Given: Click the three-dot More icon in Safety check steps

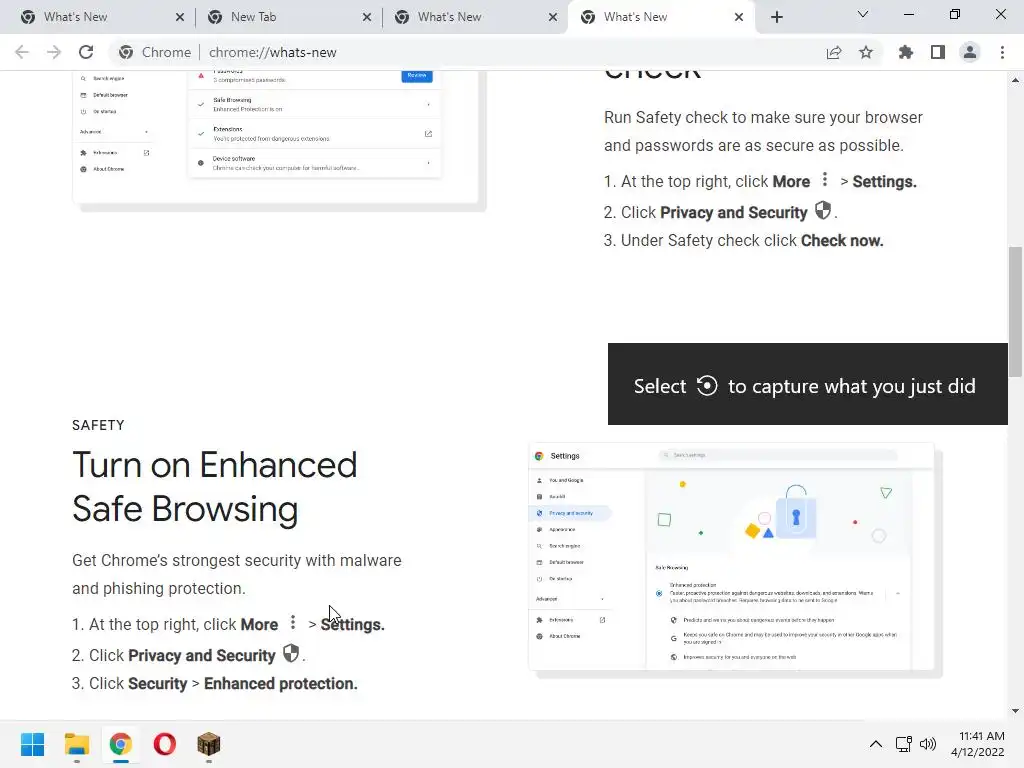Looking at the screenshot, I should coord(825,179).
